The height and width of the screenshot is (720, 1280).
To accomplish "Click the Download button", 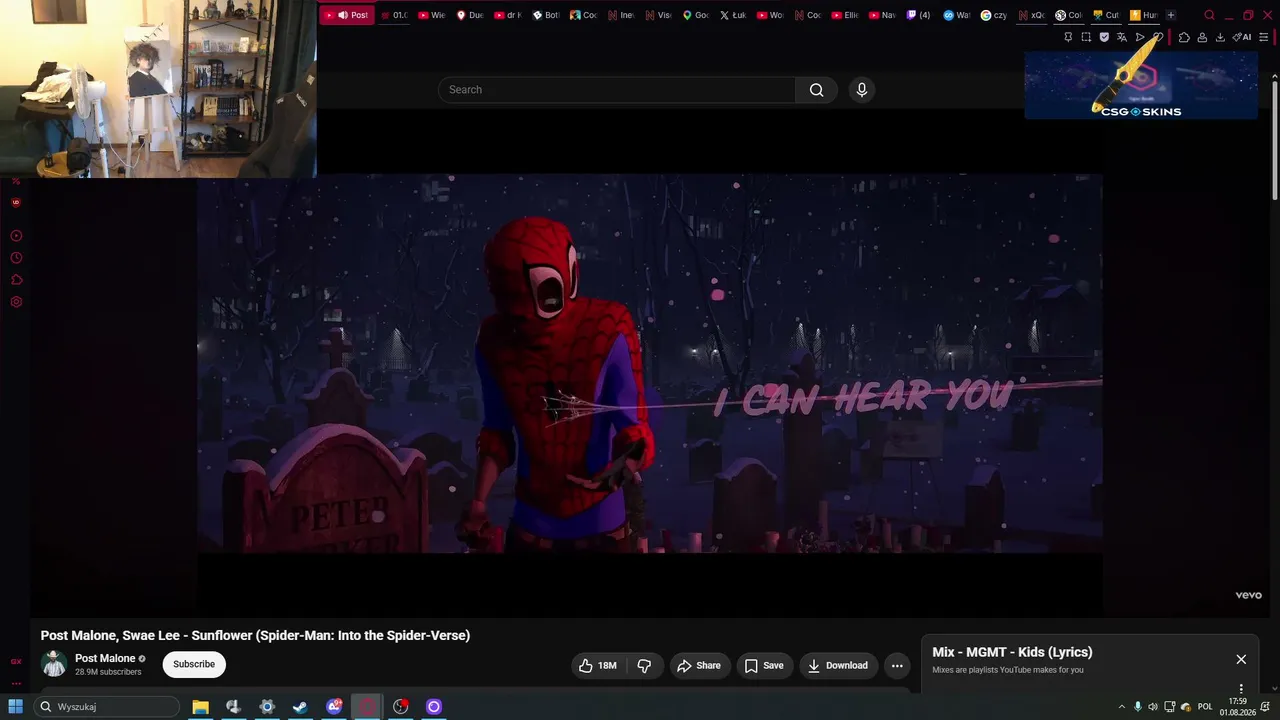I will point(838,666).
